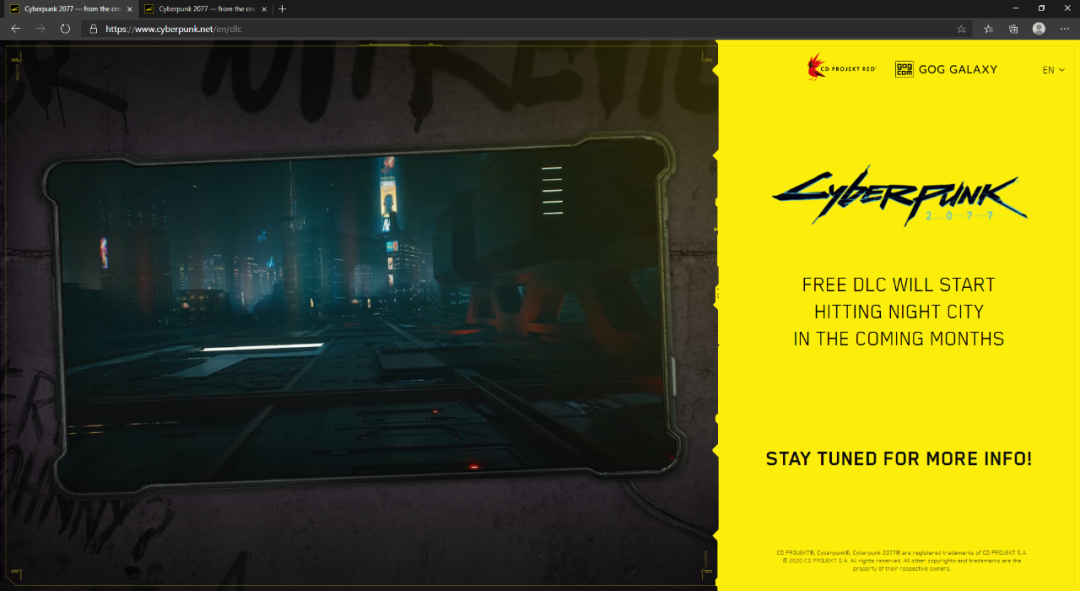
Task: Open the Collections icon
Action: (1013, 29)
